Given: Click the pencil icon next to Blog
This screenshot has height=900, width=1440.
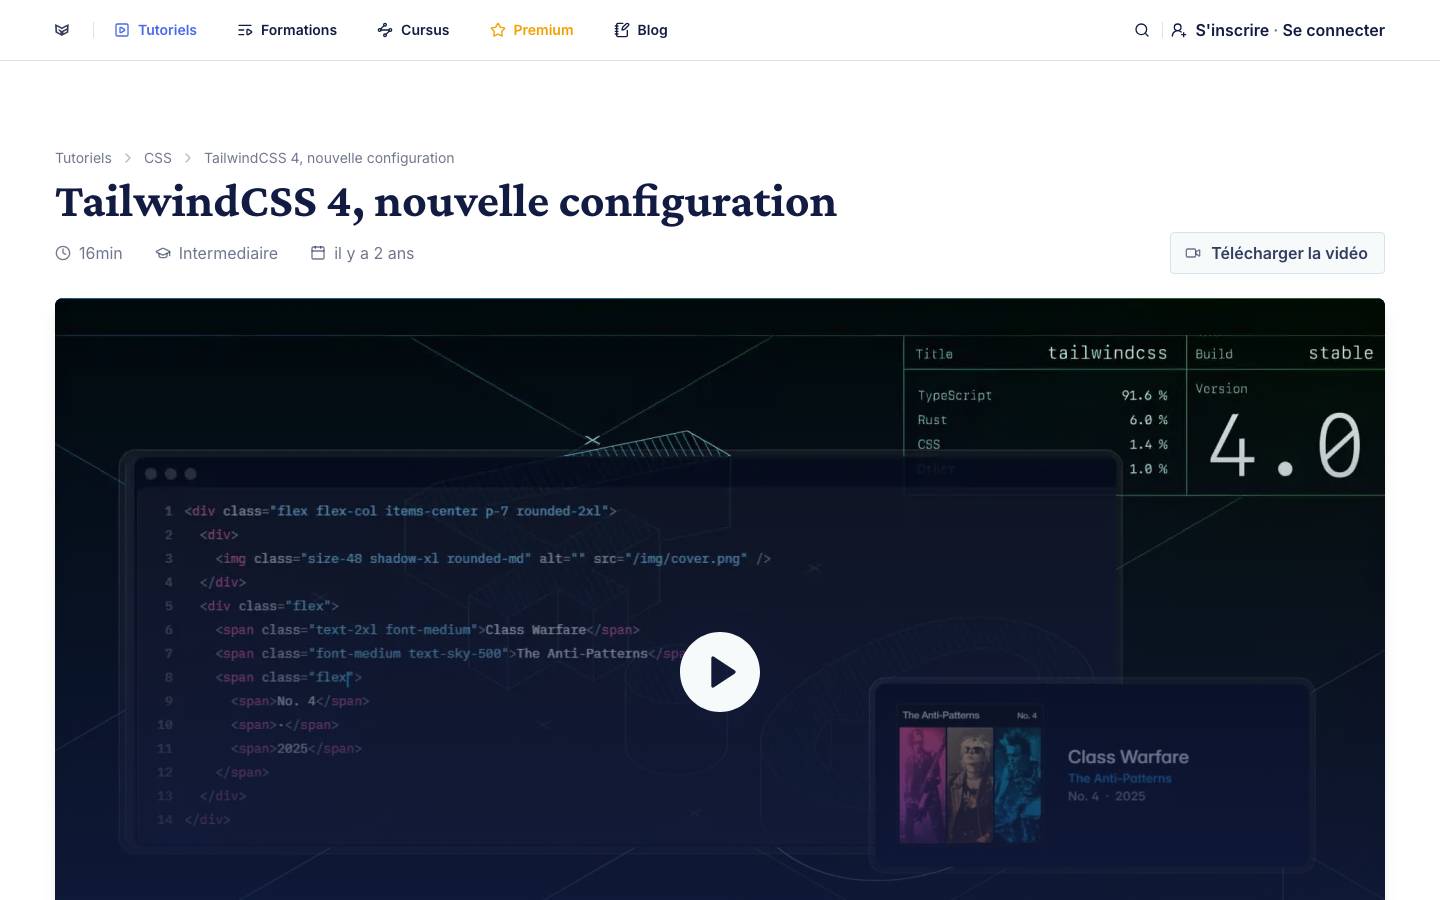Looking at the screenshot, I should 622,30.
